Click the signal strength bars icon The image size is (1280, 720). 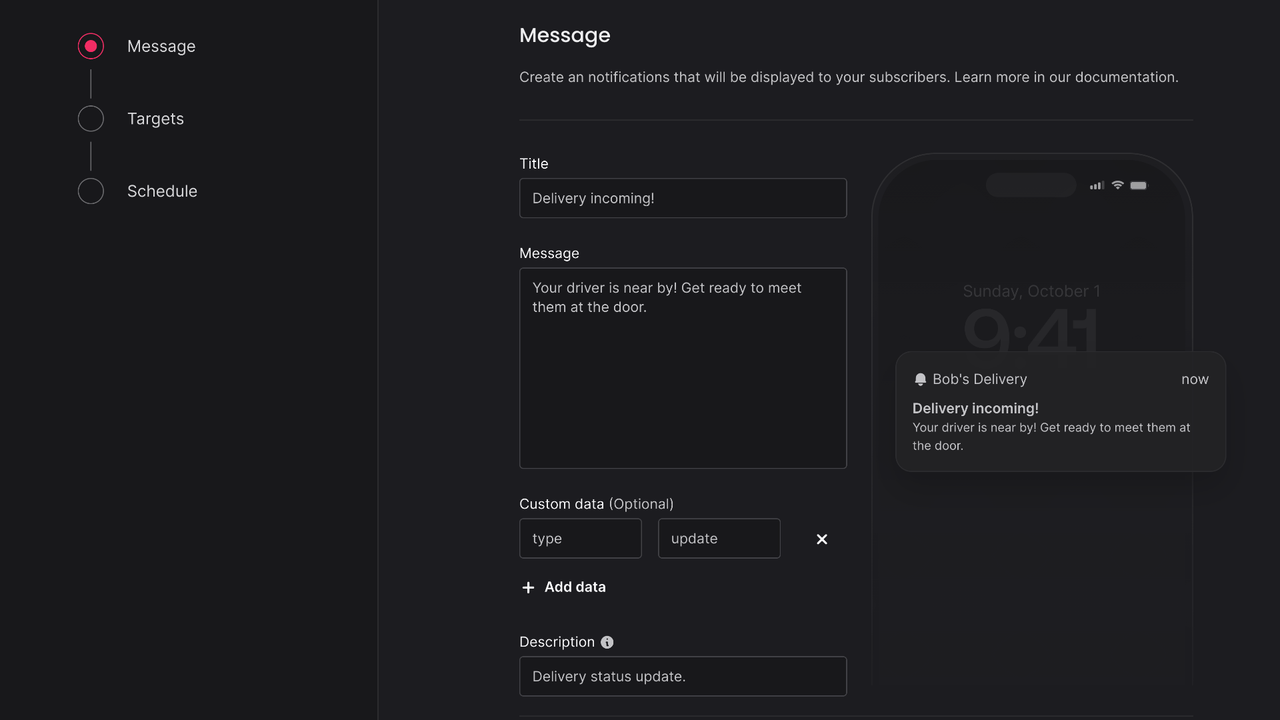1097,185
